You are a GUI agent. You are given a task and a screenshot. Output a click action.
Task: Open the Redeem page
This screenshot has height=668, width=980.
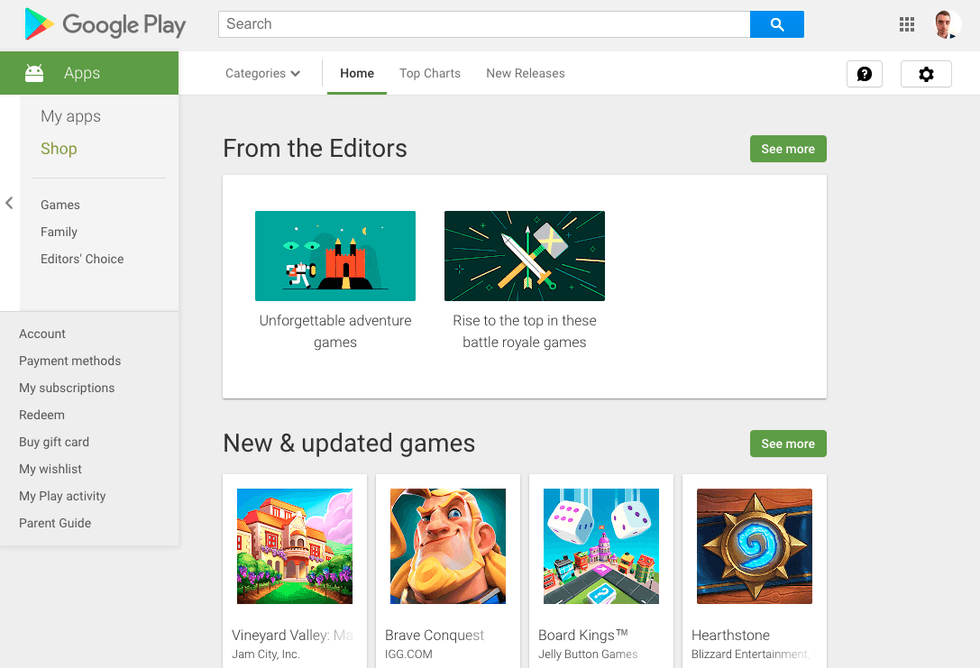click(41, 414)
